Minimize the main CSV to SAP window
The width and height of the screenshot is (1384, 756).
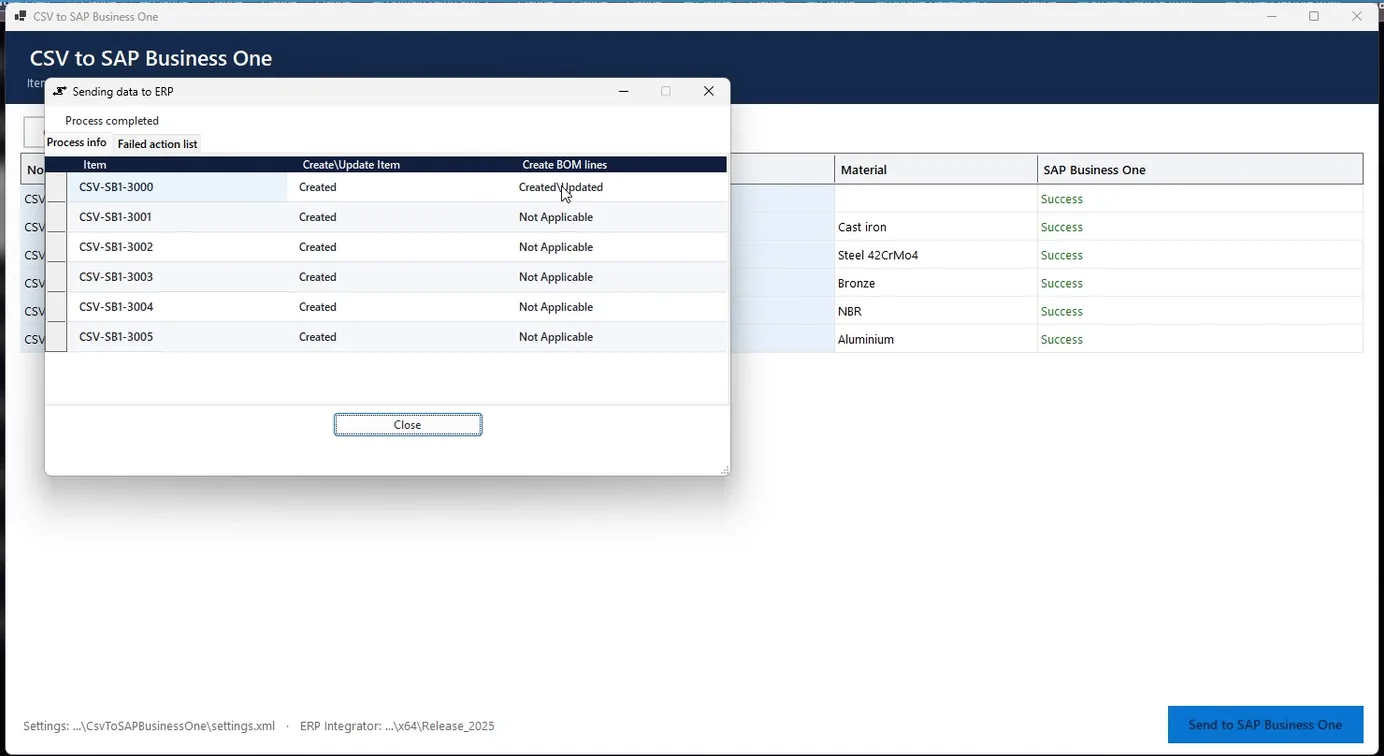coord(1272,16)
